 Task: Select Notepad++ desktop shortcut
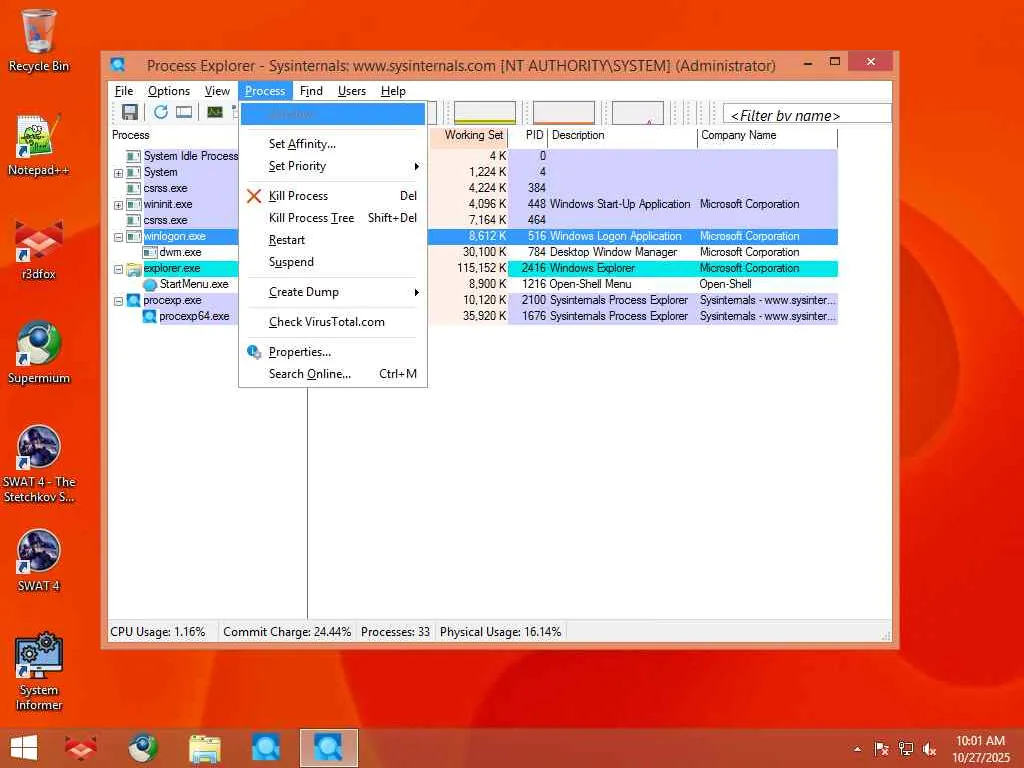(x=39, y=145)
